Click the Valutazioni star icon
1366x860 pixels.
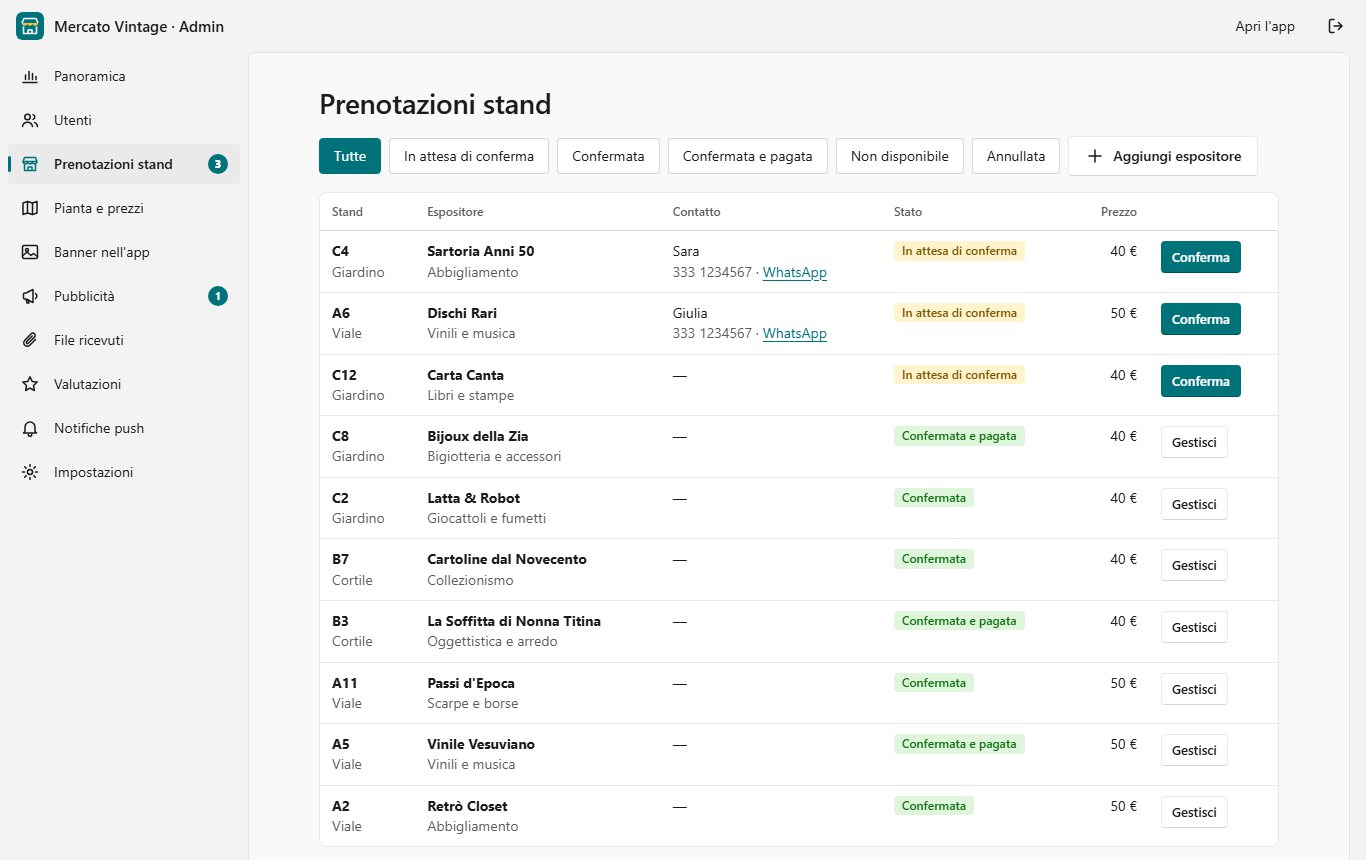click(x=30, y=384)
